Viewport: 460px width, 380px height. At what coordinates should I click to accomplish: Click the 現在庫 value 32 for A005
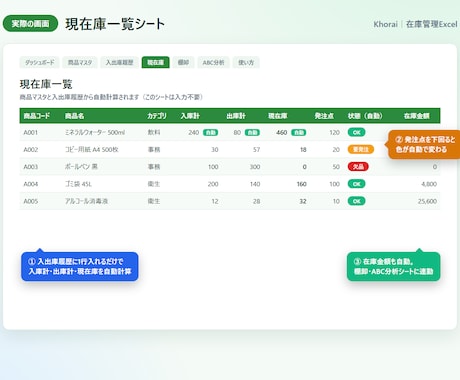(x=303, y=201)
